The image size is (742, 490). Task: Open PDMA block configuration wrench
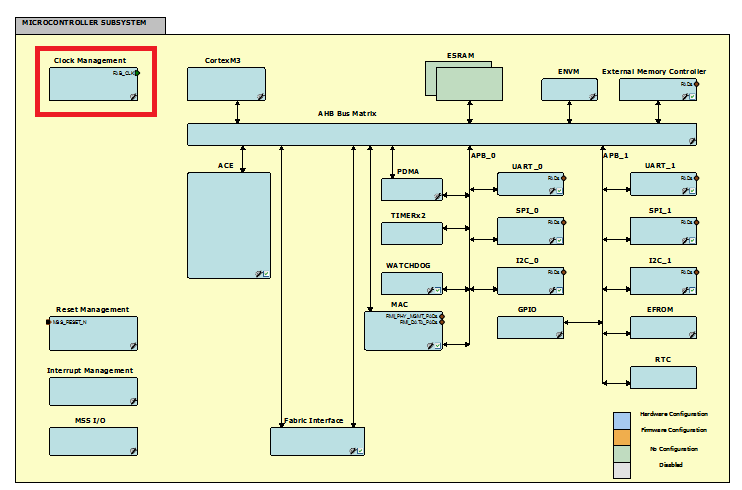pos(435,196)
